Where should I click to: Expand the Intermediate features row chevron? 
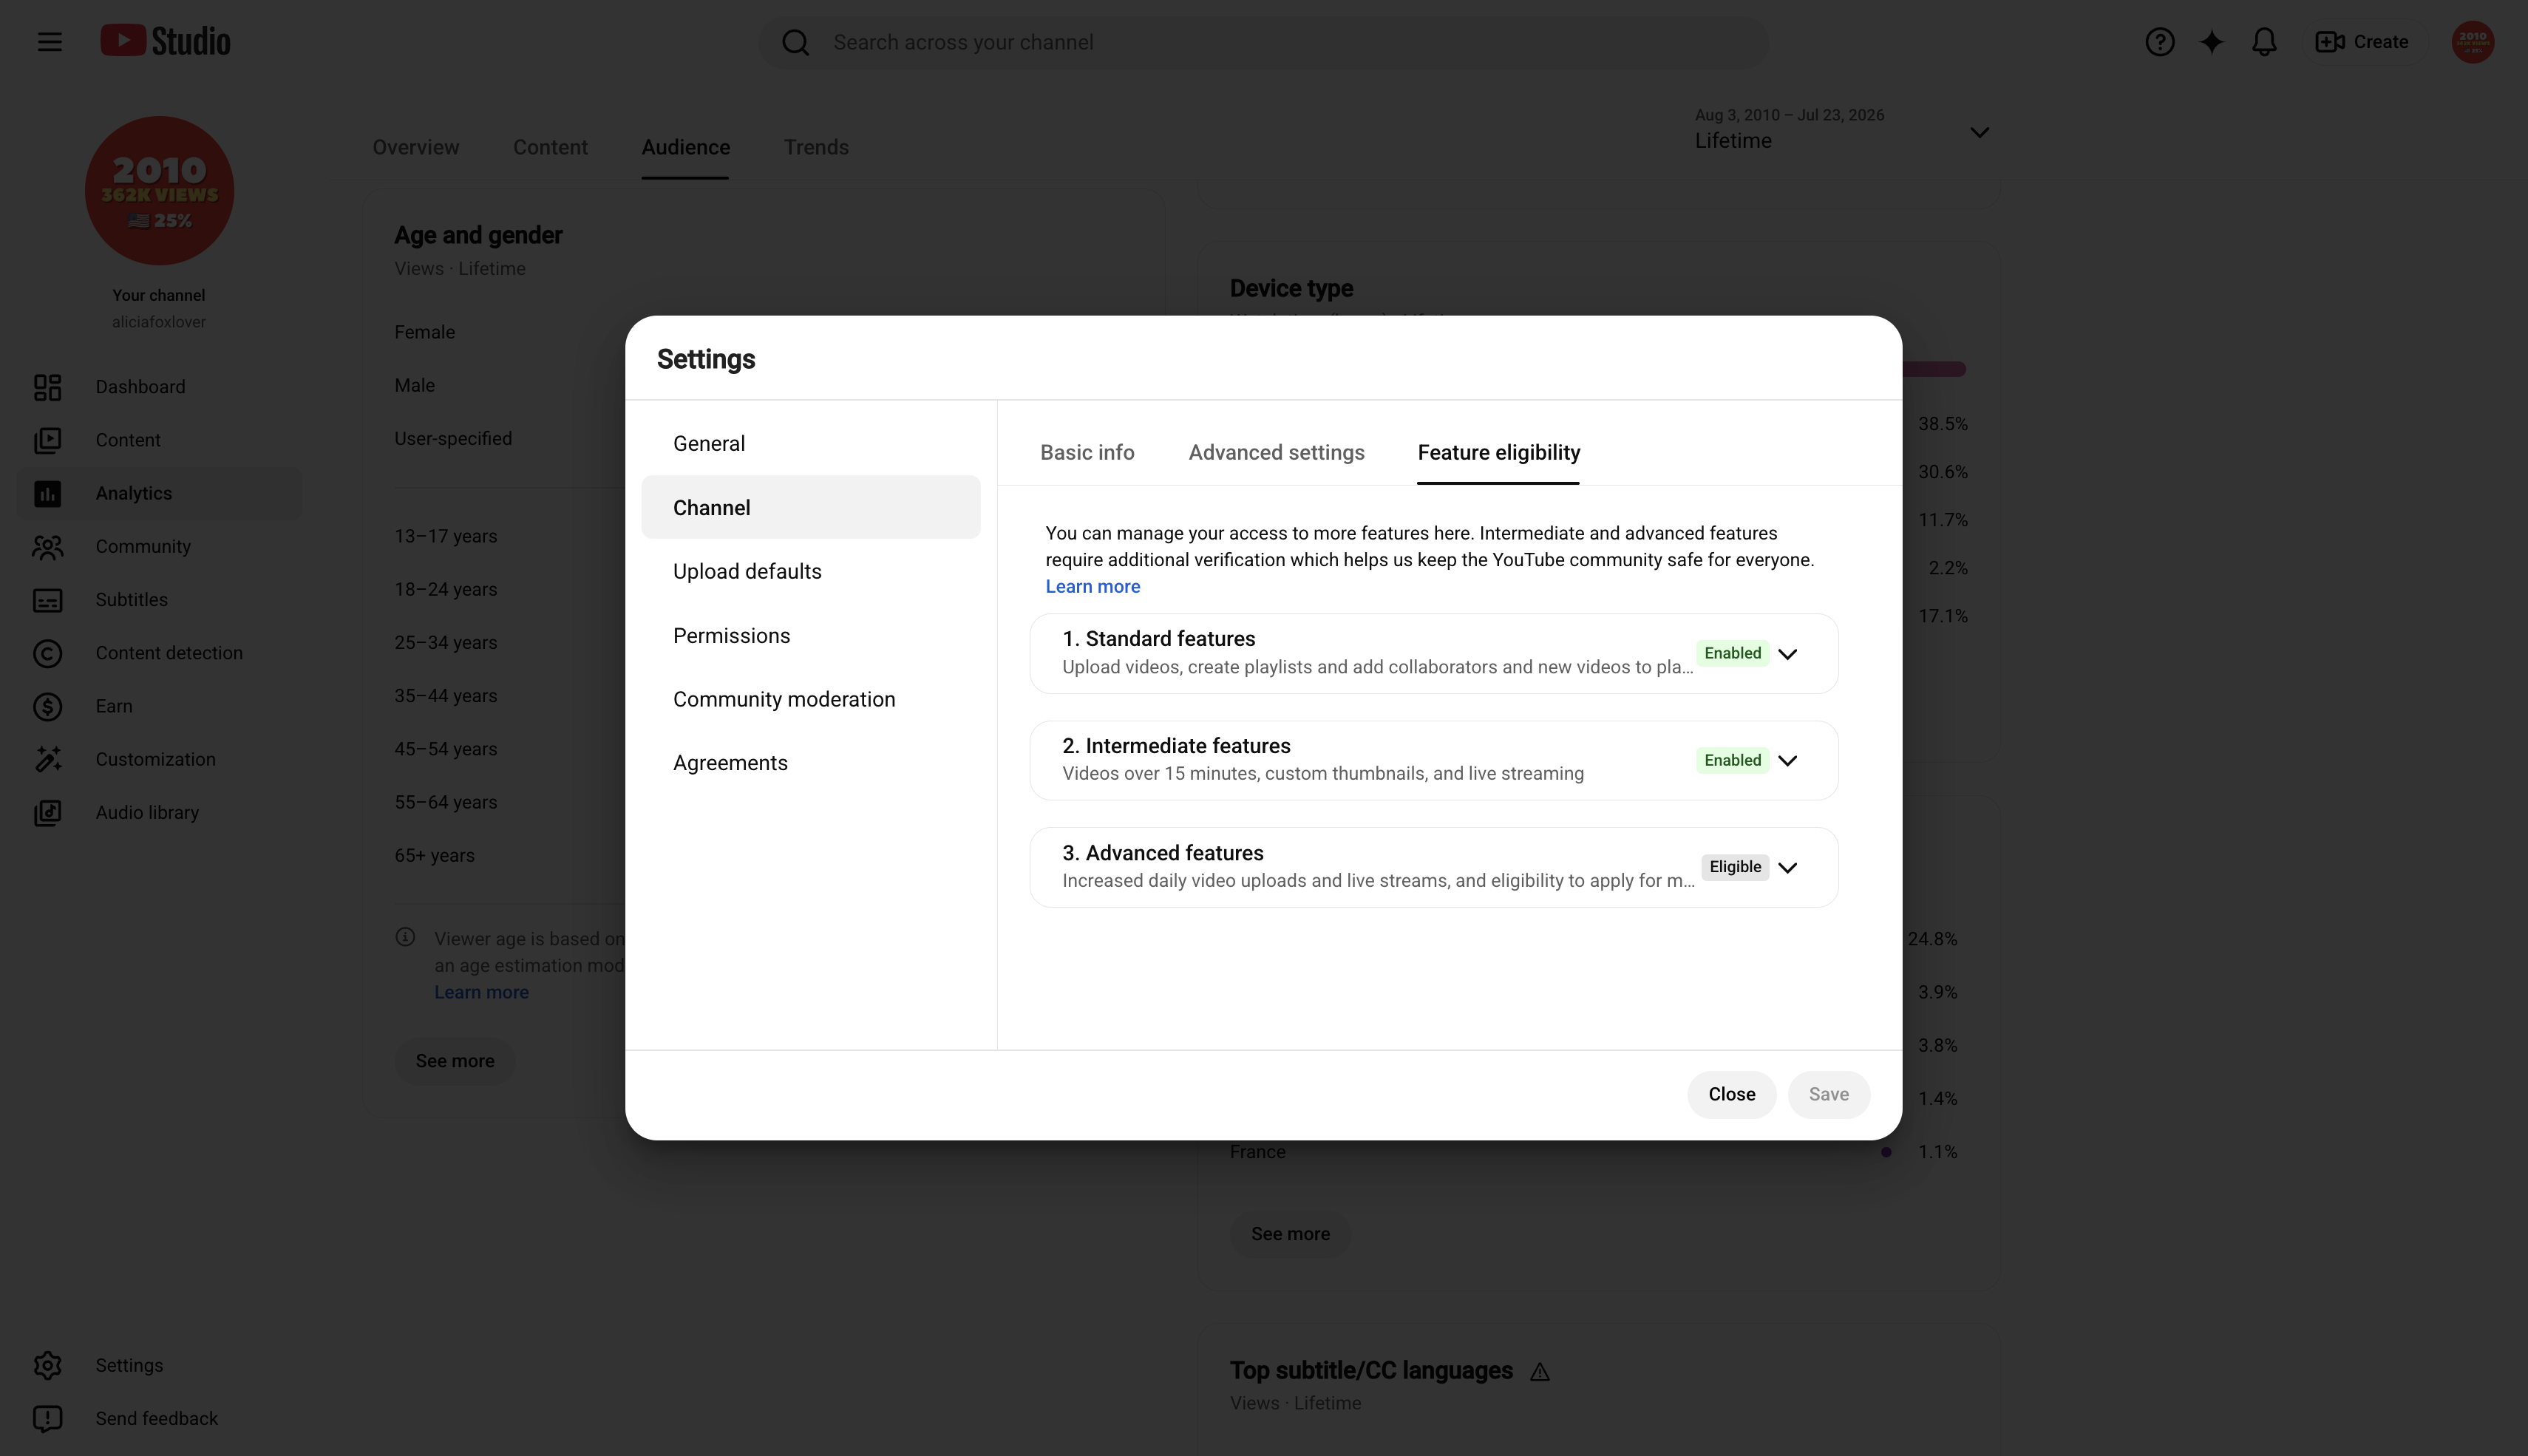tap(1788, 760)
